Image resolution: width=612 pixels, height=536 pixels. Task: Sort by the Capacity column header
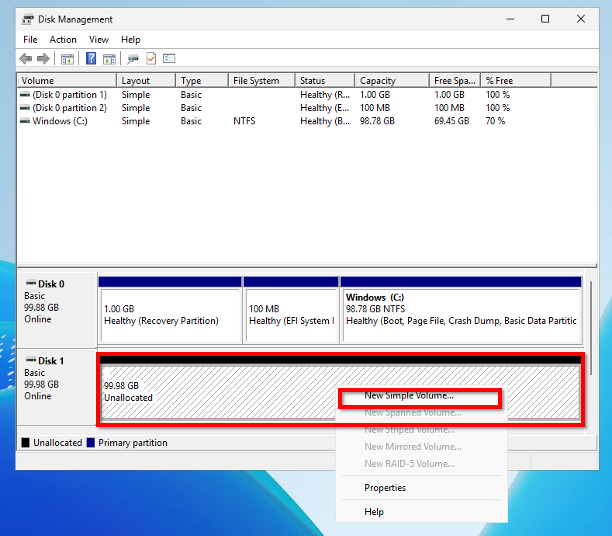392,80
